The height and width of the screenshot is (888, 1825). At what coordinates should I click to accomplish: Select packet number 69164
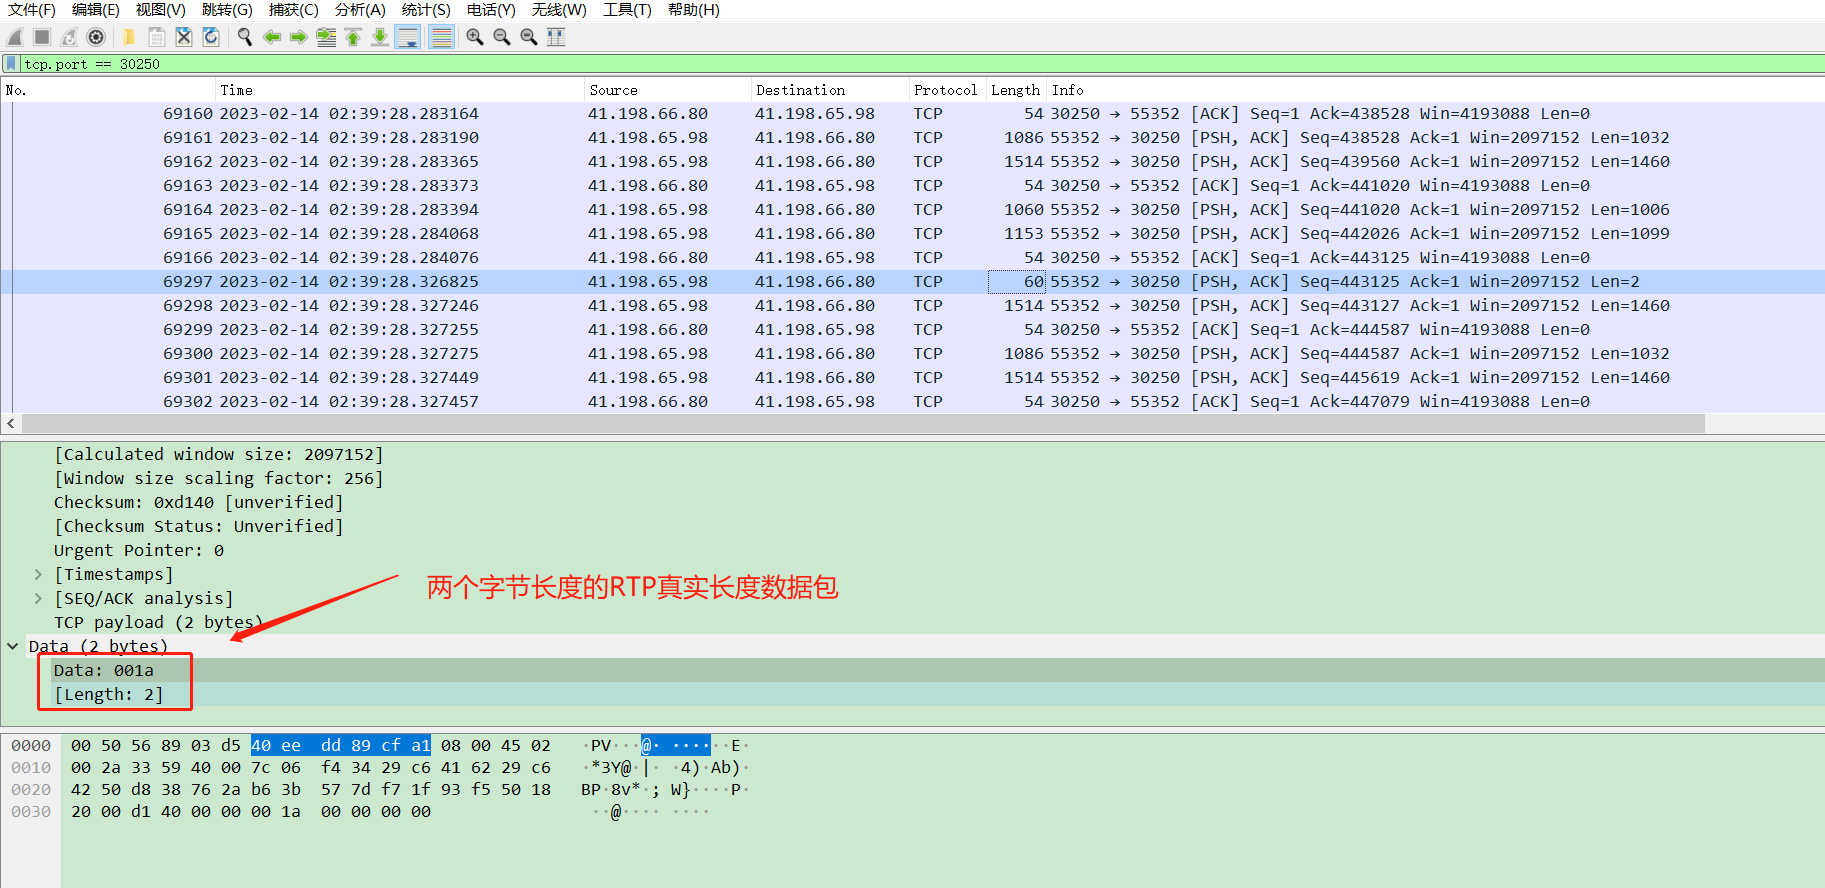(912, 210)
